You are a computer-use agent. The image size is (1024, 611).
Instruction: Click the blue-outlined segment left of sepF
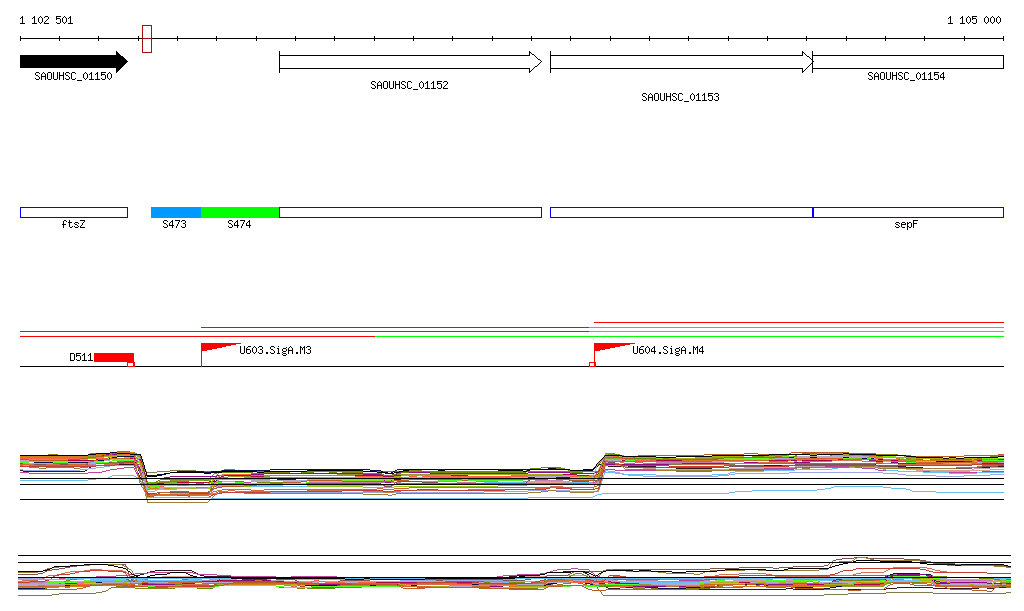681,212
